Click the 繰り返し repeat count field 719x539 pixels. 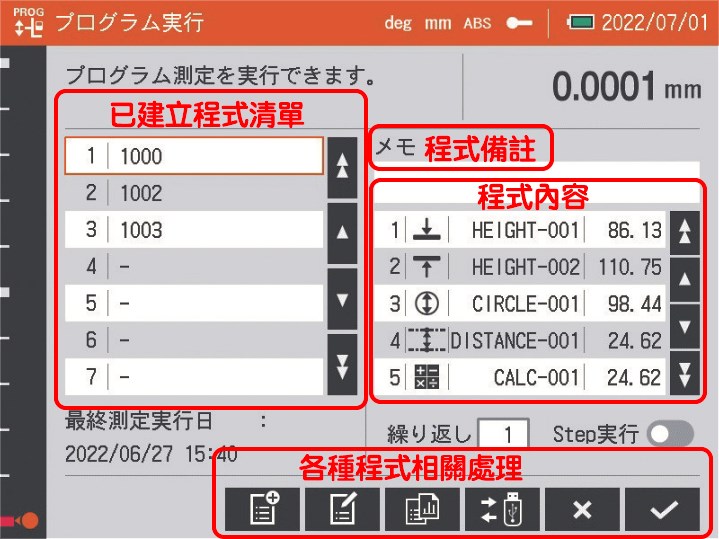tap(503, 434)
